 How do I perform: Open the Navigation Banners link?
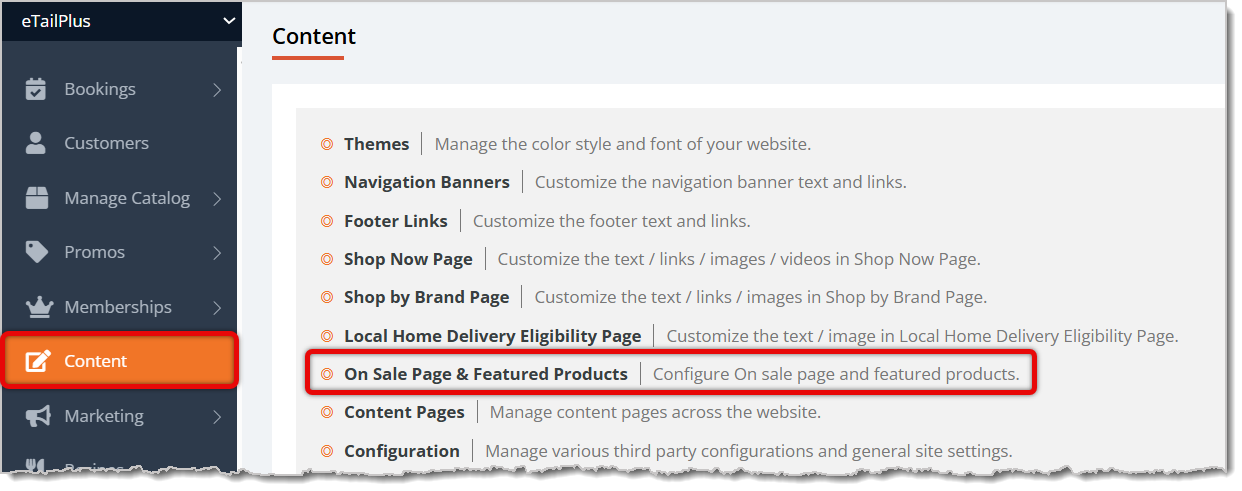tap(427, 182)
